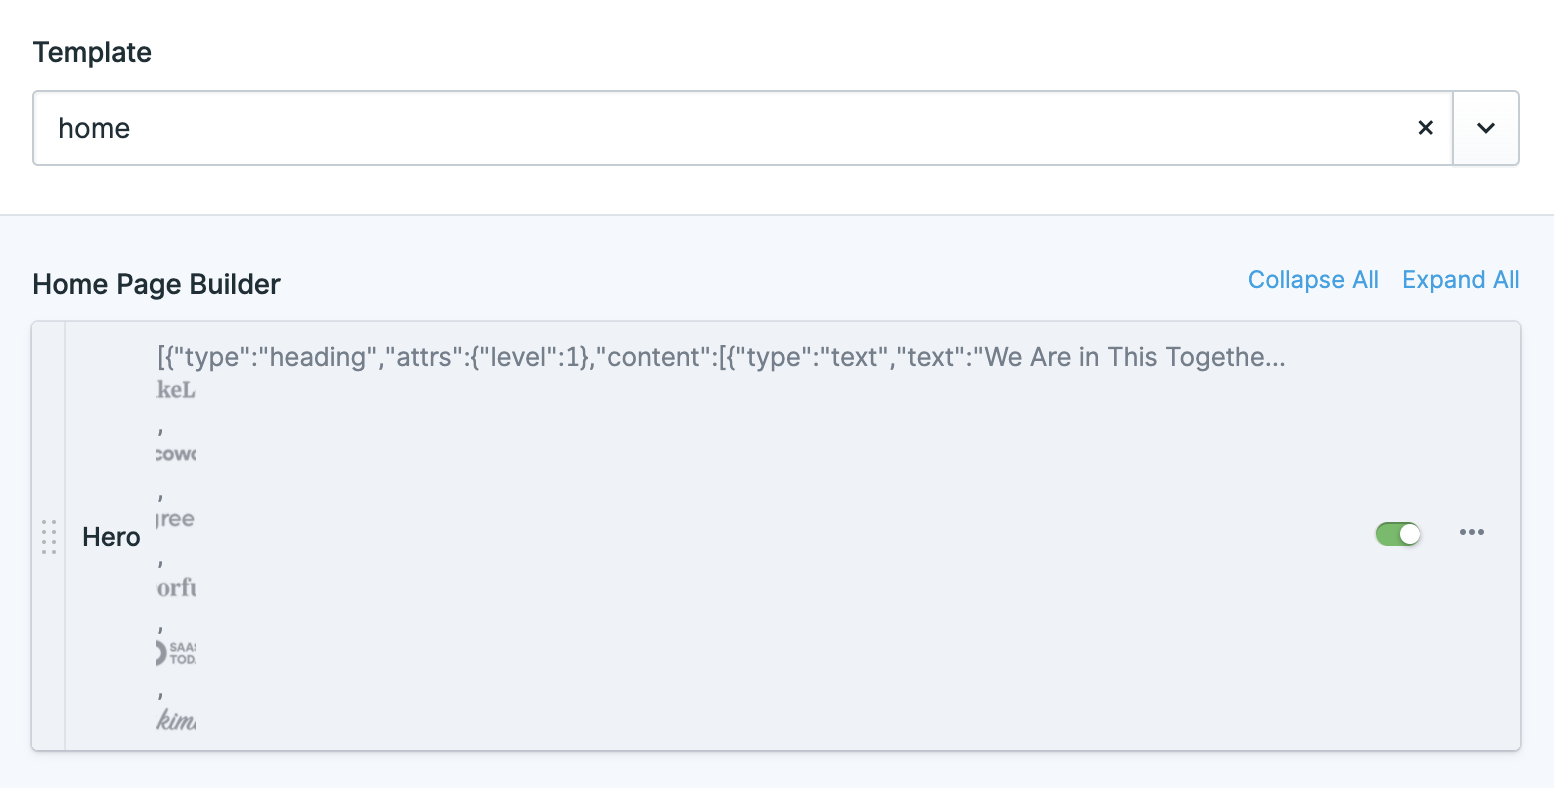Screen dimensions: 1554x788
Task: Click the Expand All link
Action: pos(1460,280)
